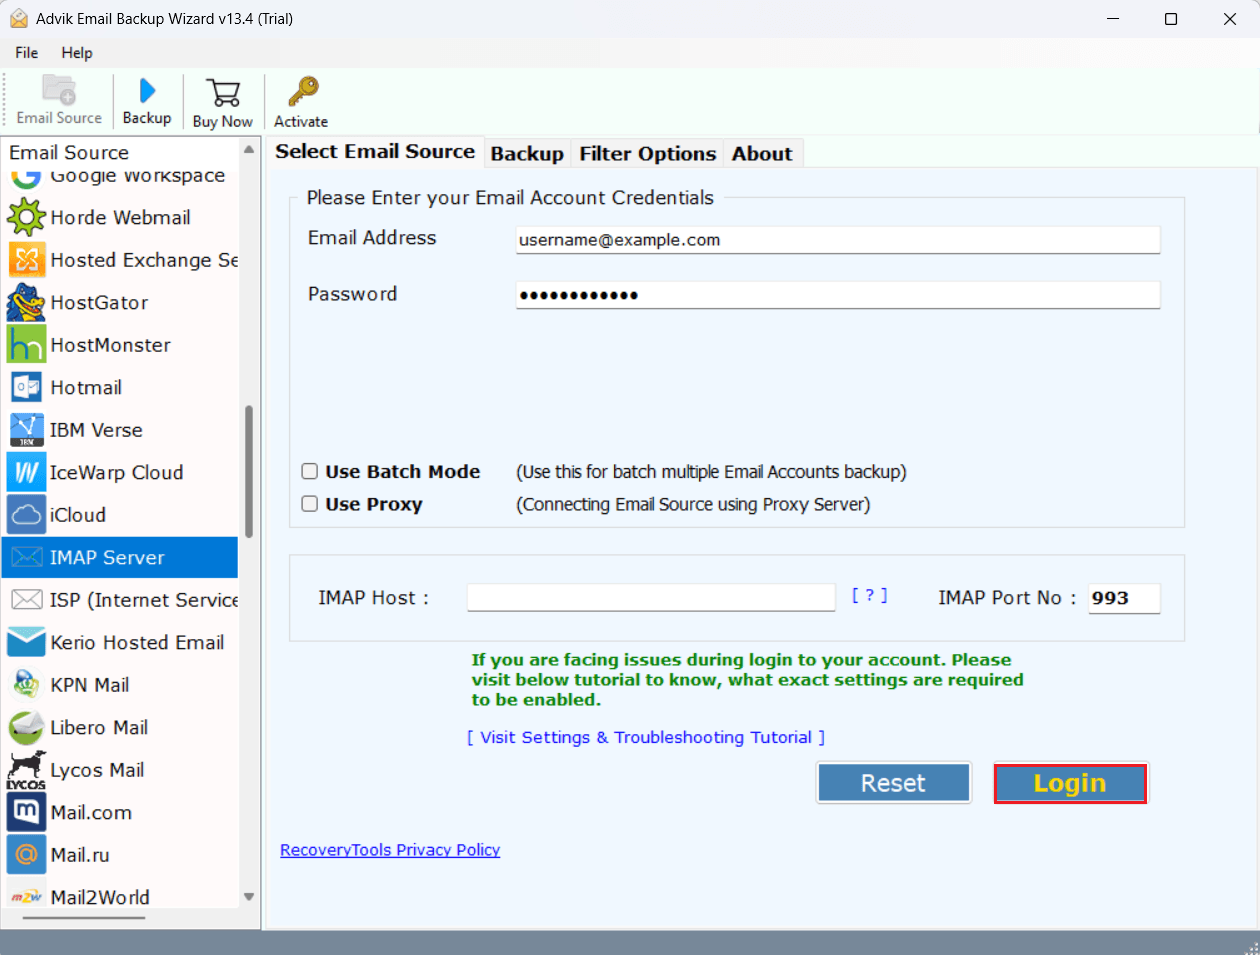Open Visit Settings & Troubleshooting Tutorial link
1260x955 pixels.
tap(646, 737)
